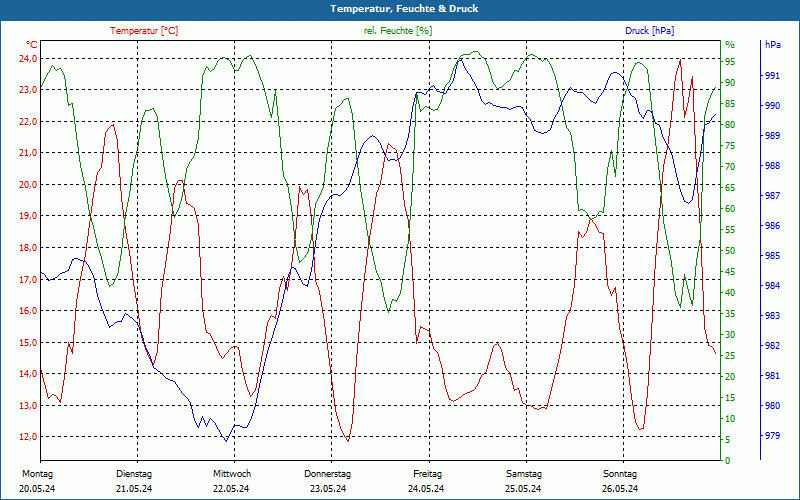The width and height of the screenshot is (800, 500).
Task: Click the 'Sonntag' day label
Action: (x=620, y=474)
